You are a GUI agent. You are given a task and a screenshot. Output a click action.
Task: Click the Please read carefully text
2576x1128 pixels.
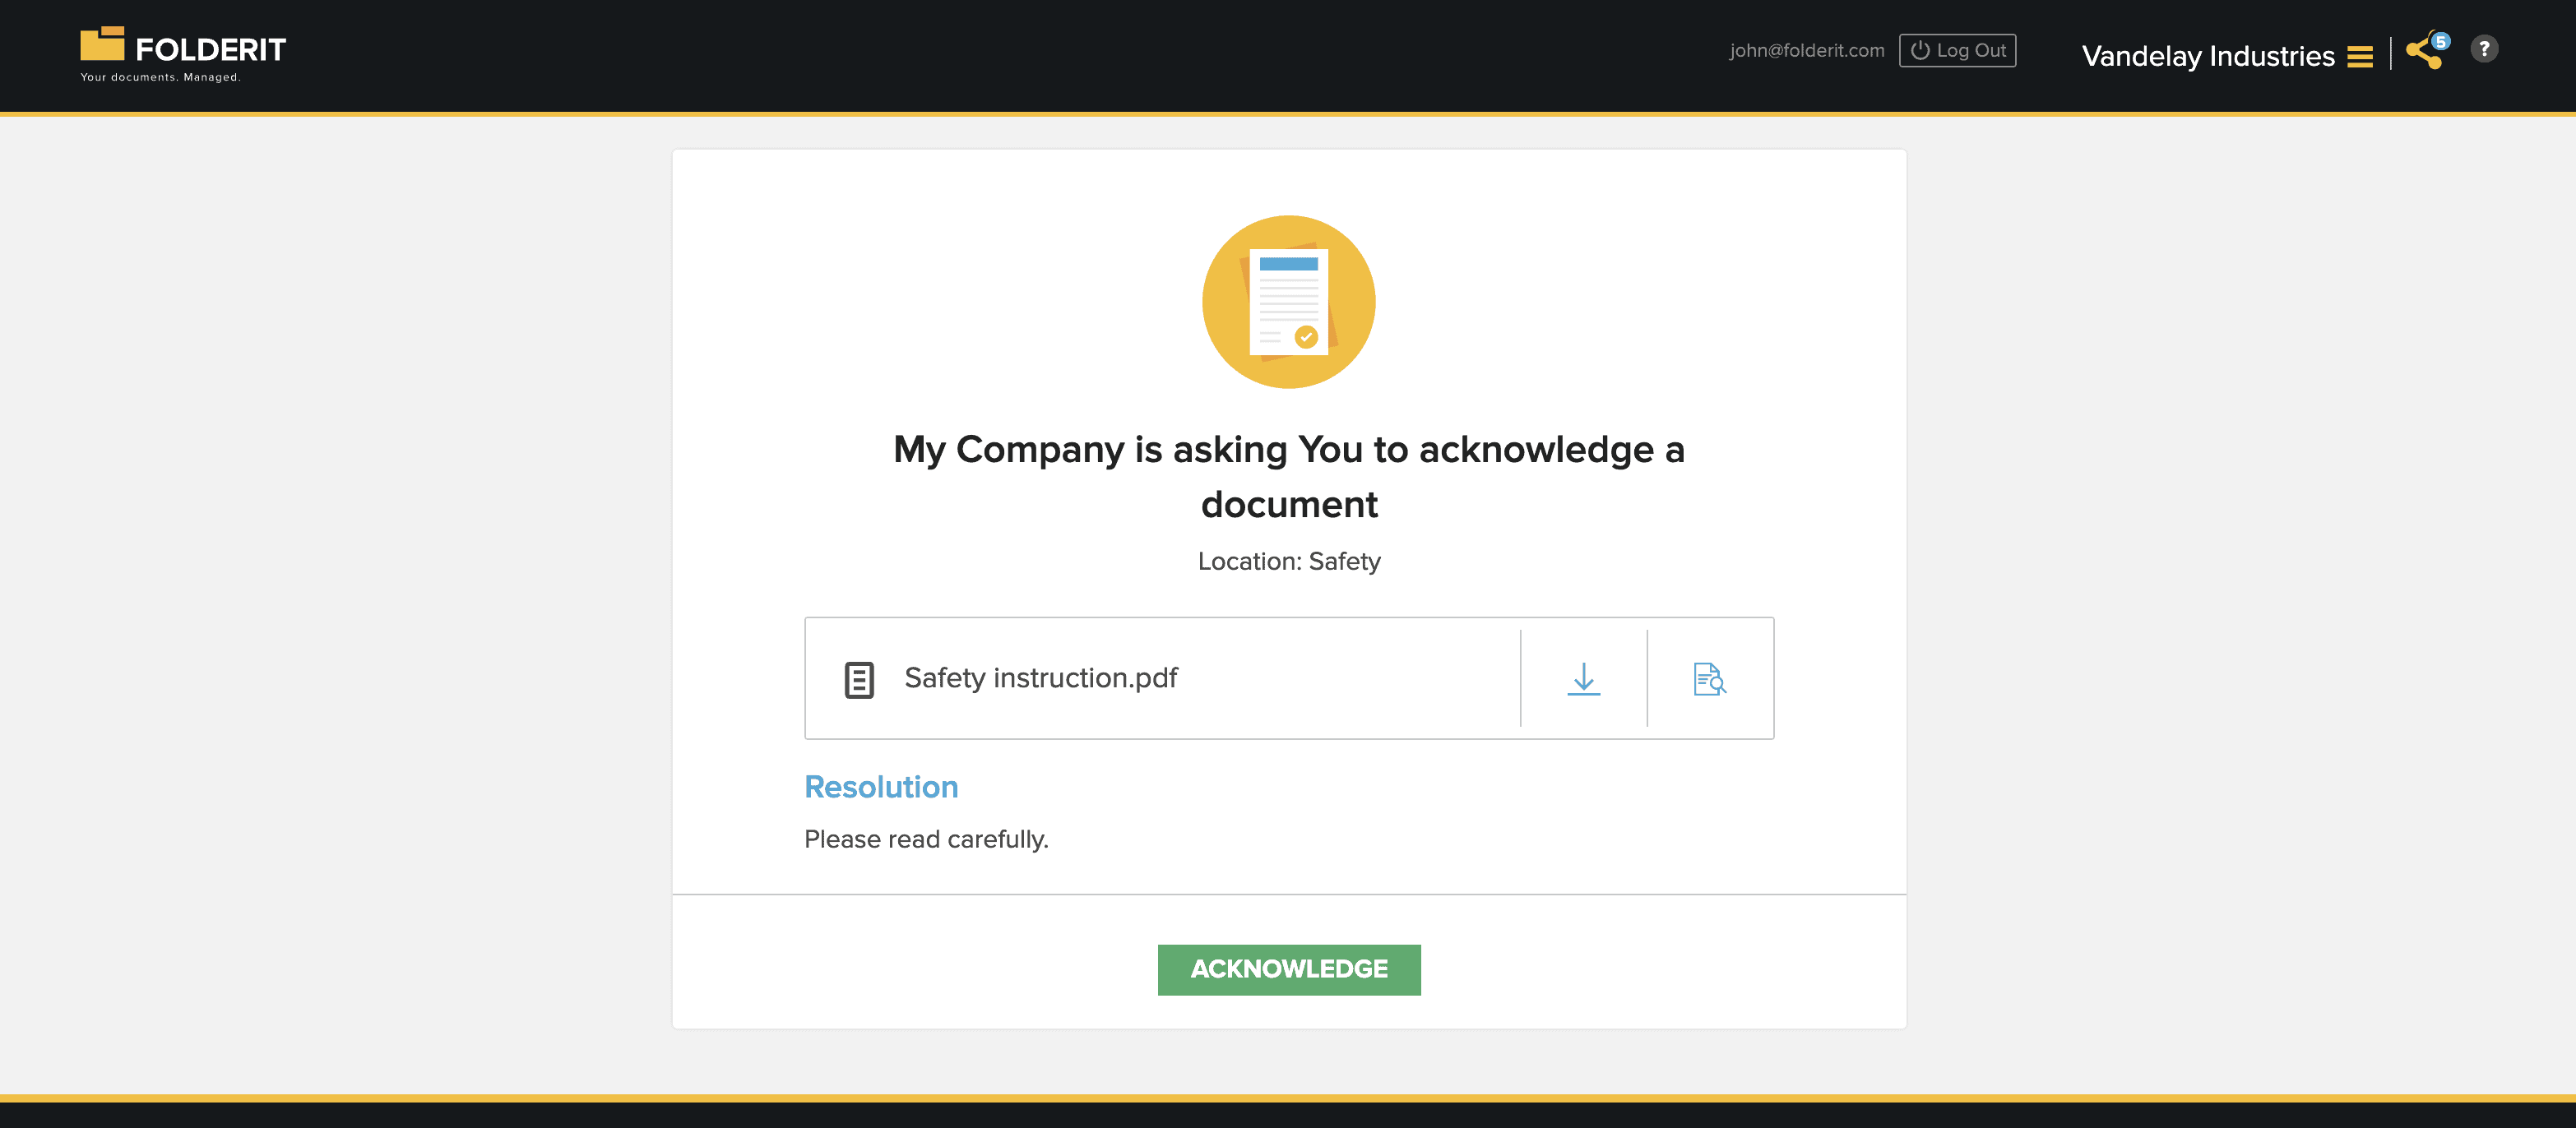pyautogui.click(x=926, y=839)
